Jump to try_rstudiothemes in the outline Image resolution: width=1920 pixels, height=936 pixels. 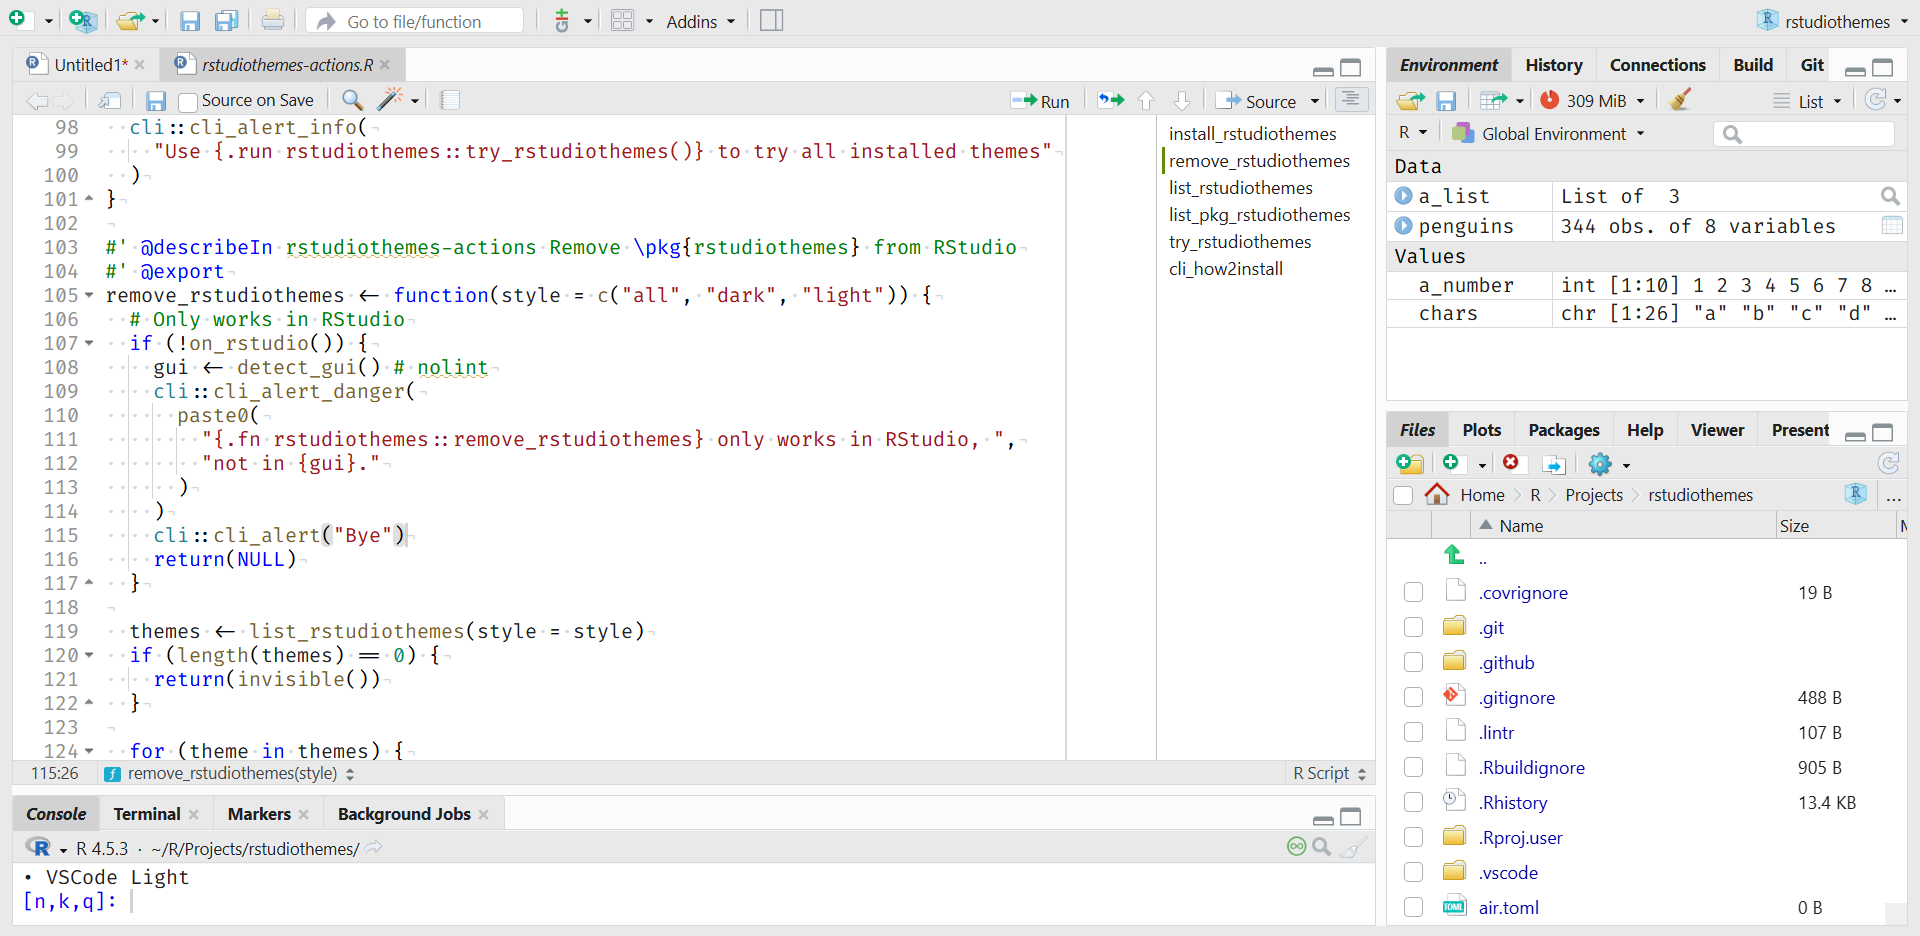[1240, 242]
